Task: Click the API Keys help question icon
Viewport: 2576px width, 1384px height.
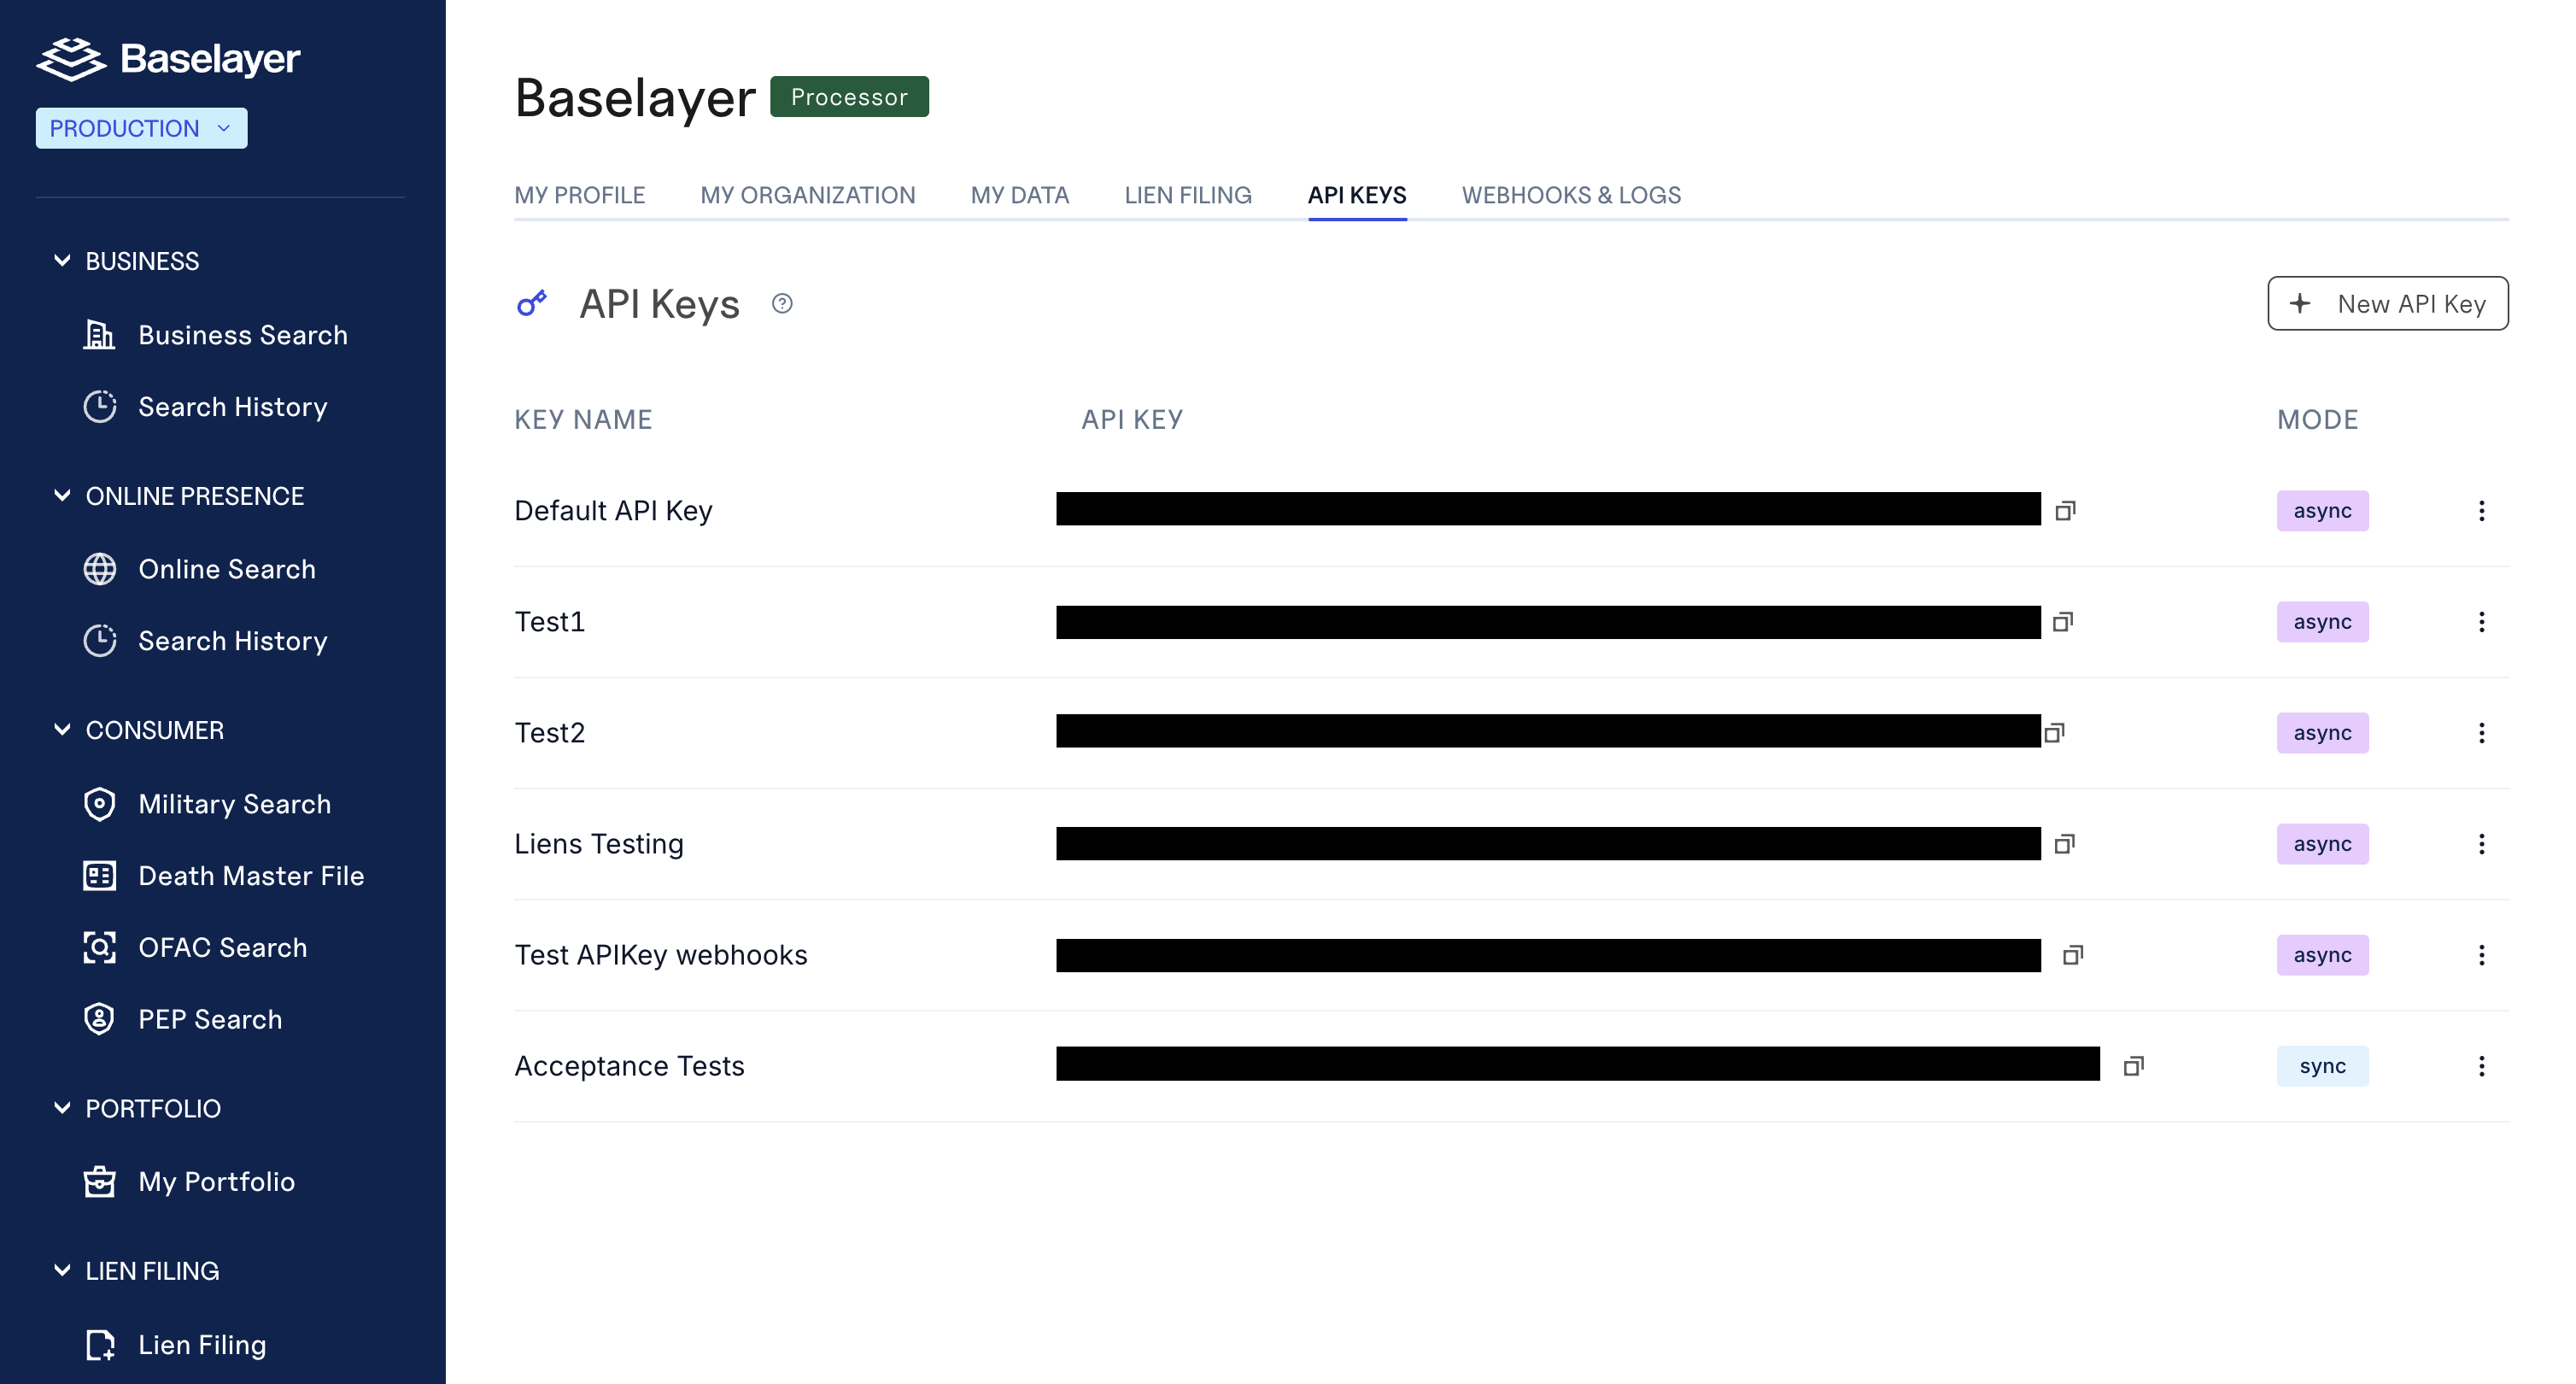Action: click(782, 303)
